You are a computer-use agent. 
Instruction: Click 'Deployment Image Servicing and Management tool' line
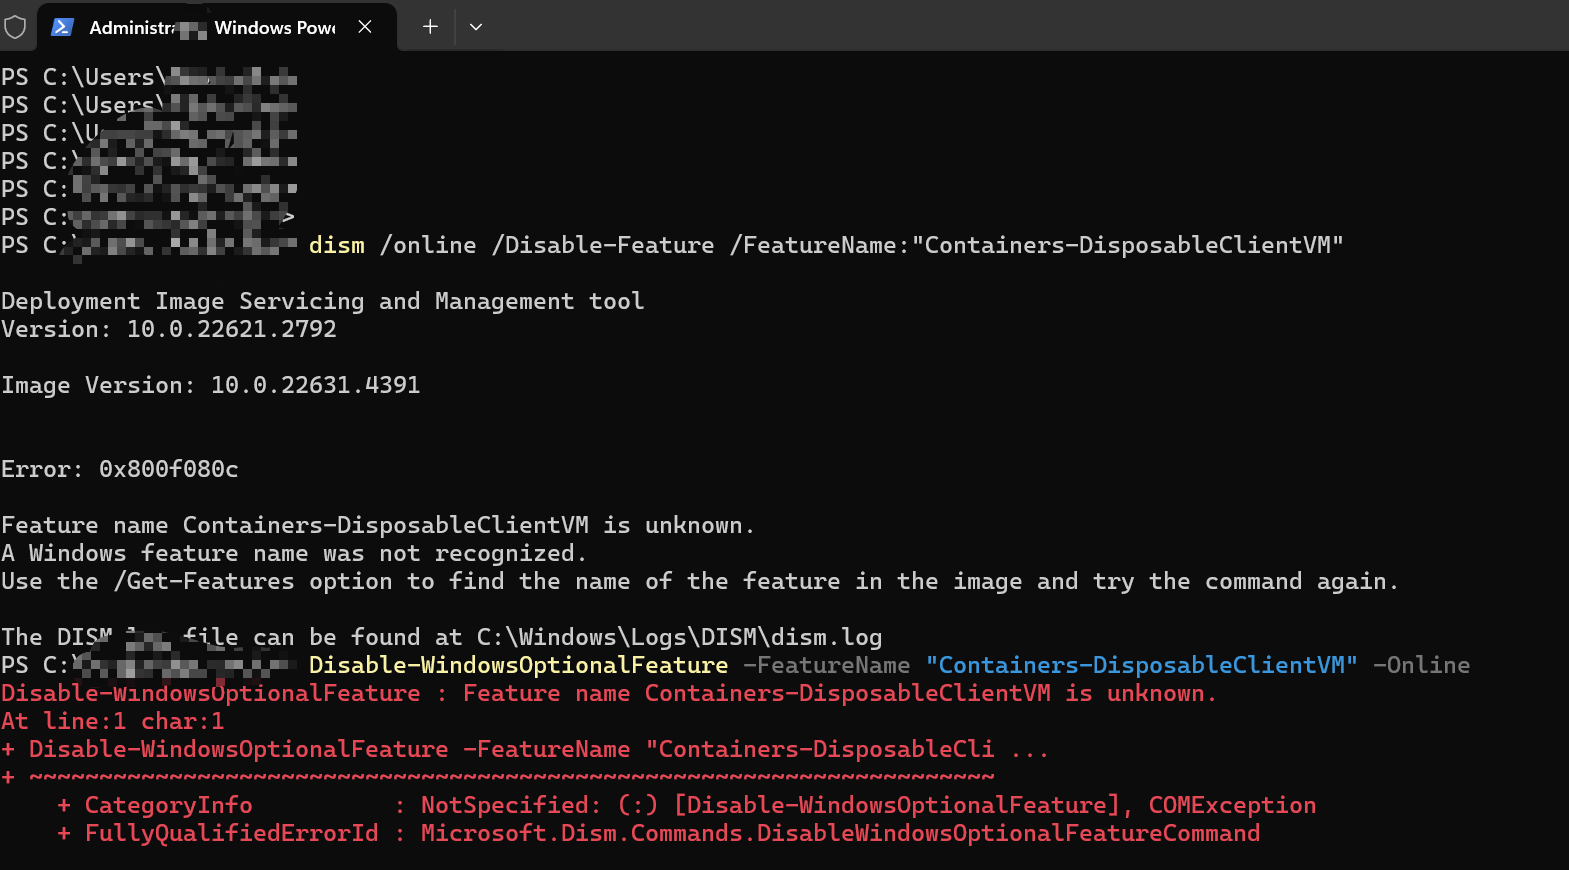tap(323, 301)
